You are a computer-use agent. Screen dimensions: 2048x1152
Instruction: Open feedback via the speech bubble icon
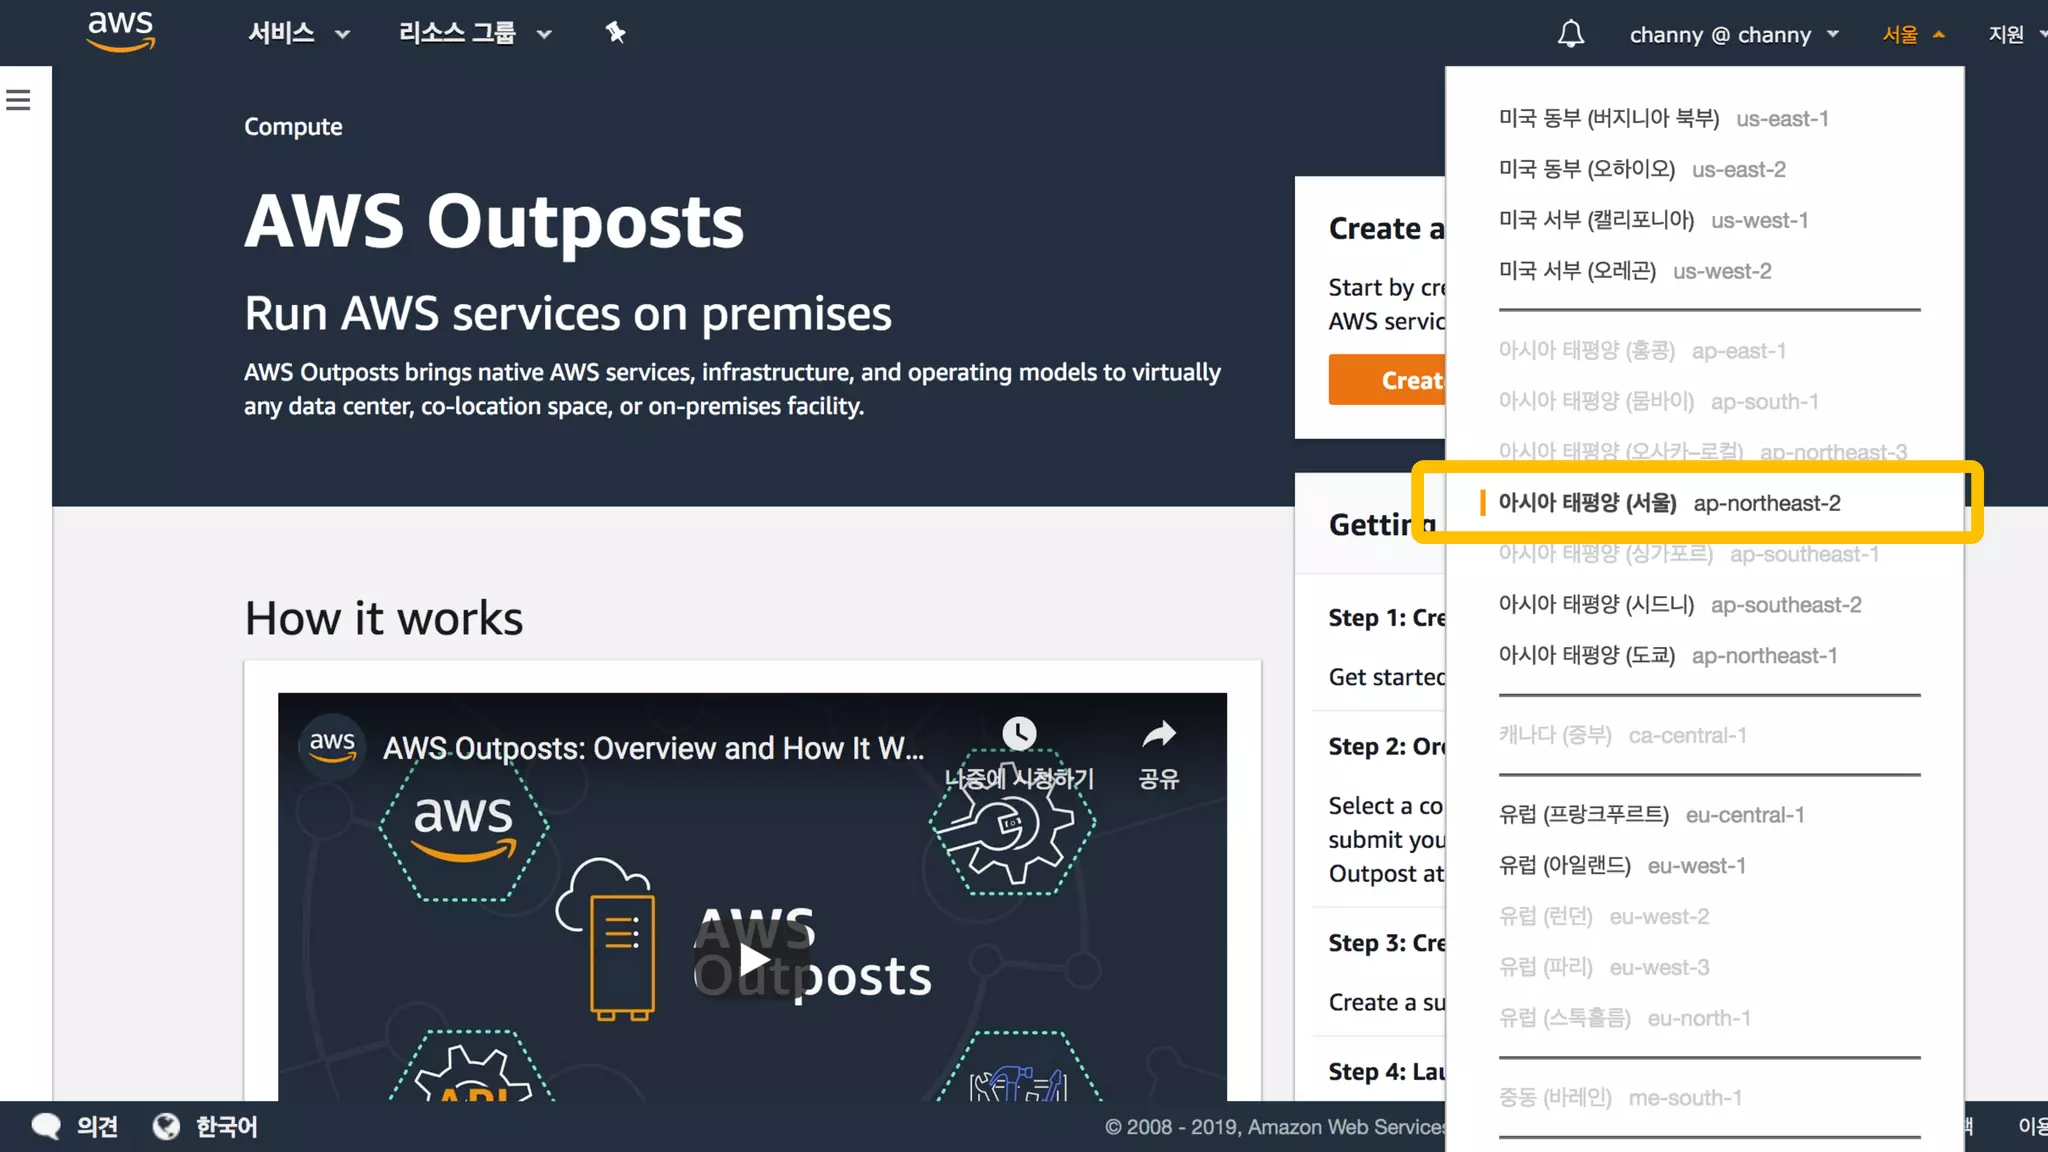[x=46, y=1126]
